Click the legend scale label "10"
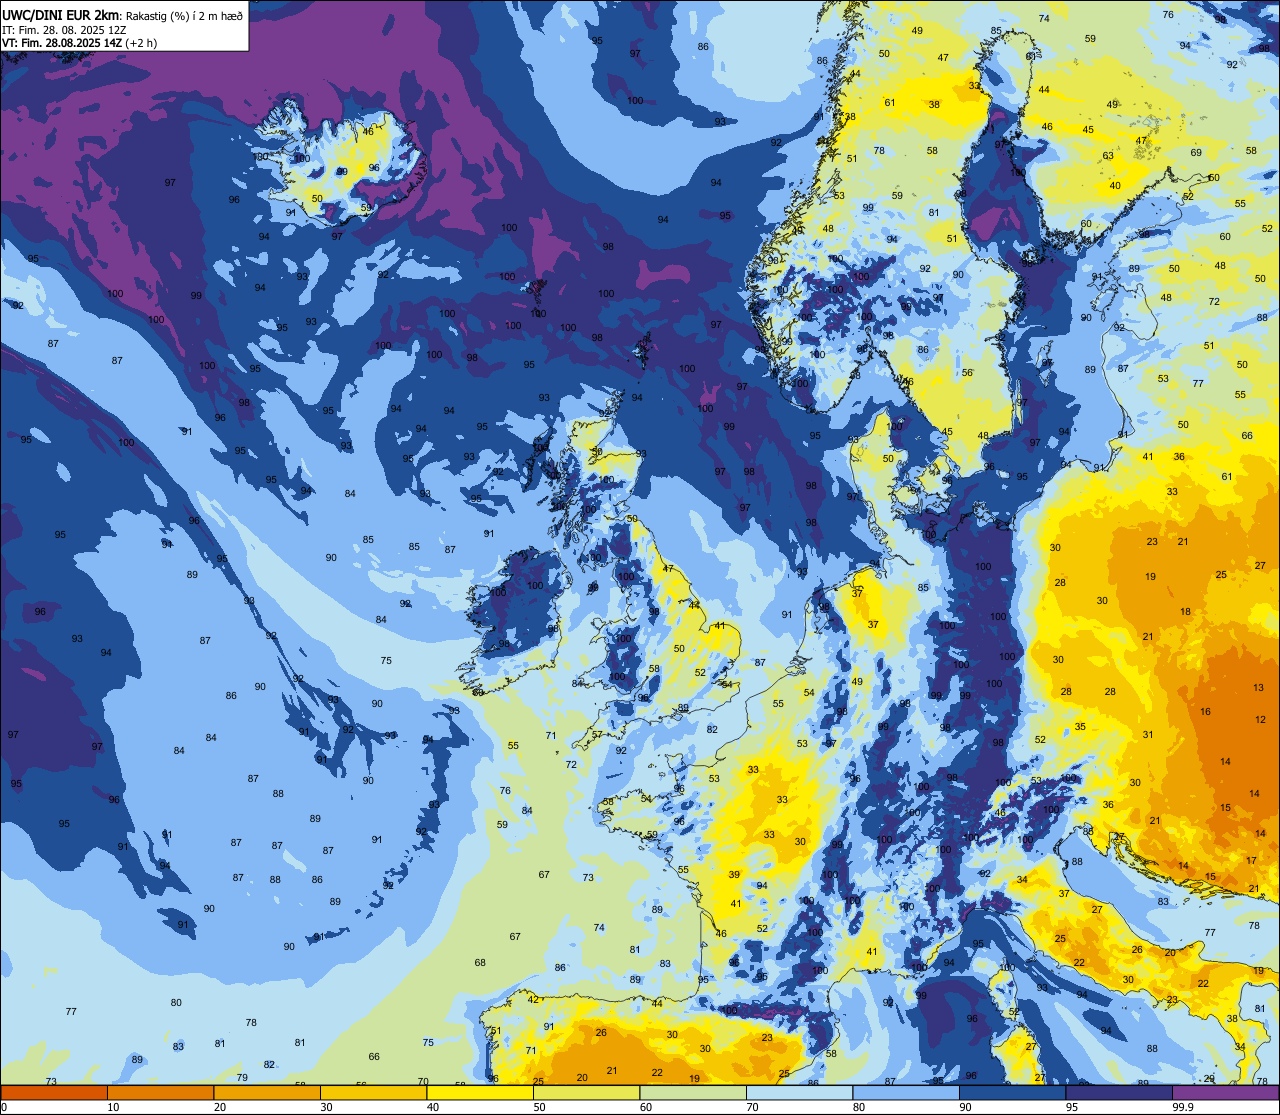Image resolution: width=1280 pixels, height=1115 pixels. tap(113, 1107)
